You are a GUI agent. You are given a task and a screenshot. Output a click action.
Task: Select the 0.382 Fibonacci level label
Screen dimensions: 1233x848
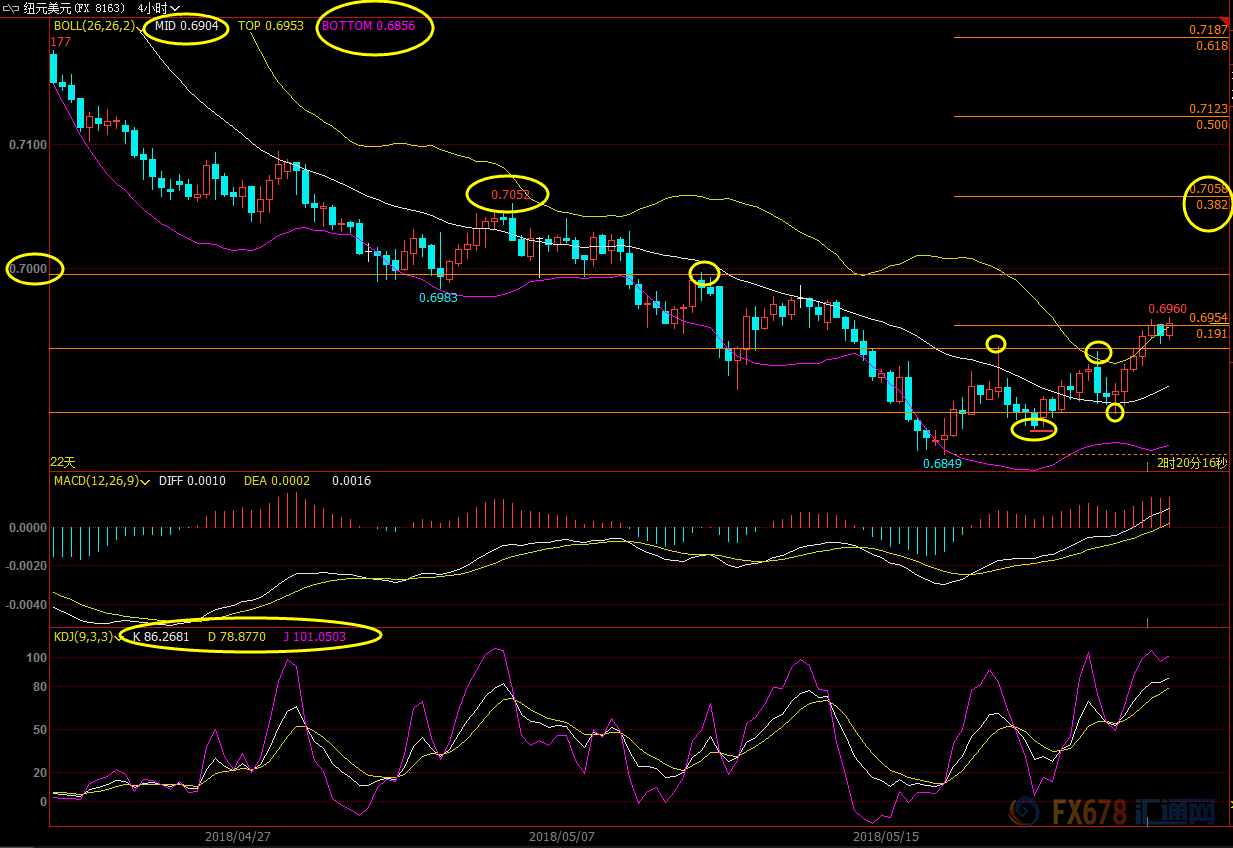coord(1211,205)
